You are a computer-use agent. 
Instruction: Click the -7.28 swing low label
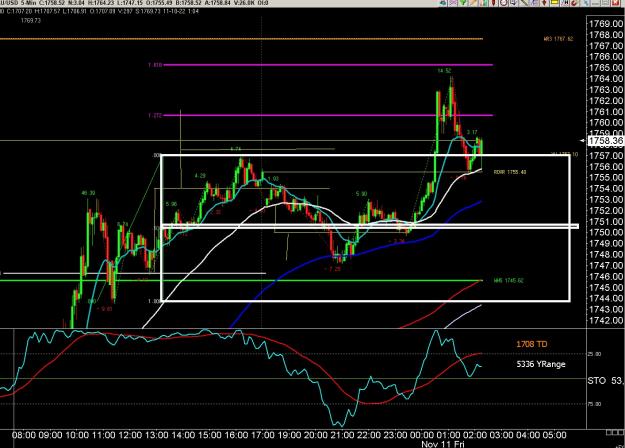click(x=333, y=269)
